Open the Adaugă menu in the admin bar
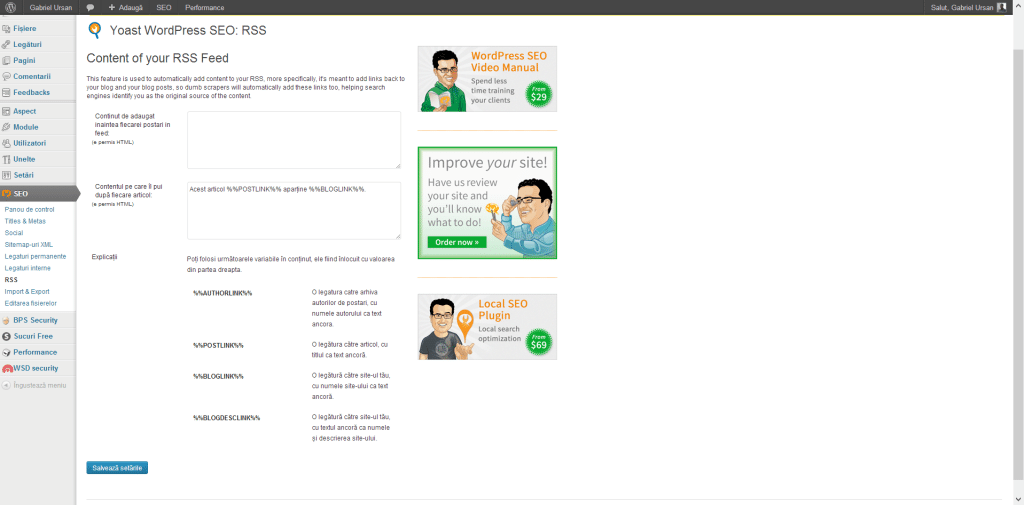 pyautogui.click(x=126, y=8)
